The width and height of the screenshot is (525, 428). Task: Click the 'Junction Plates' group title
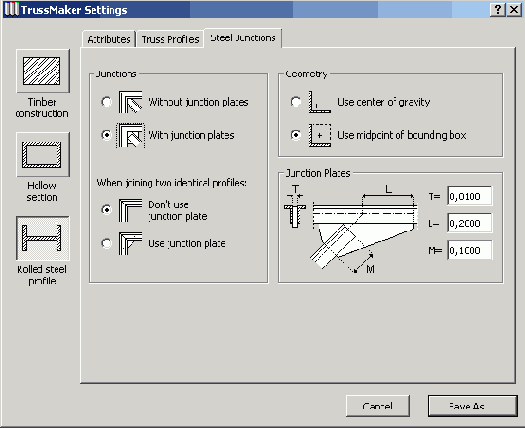[318, 173]
